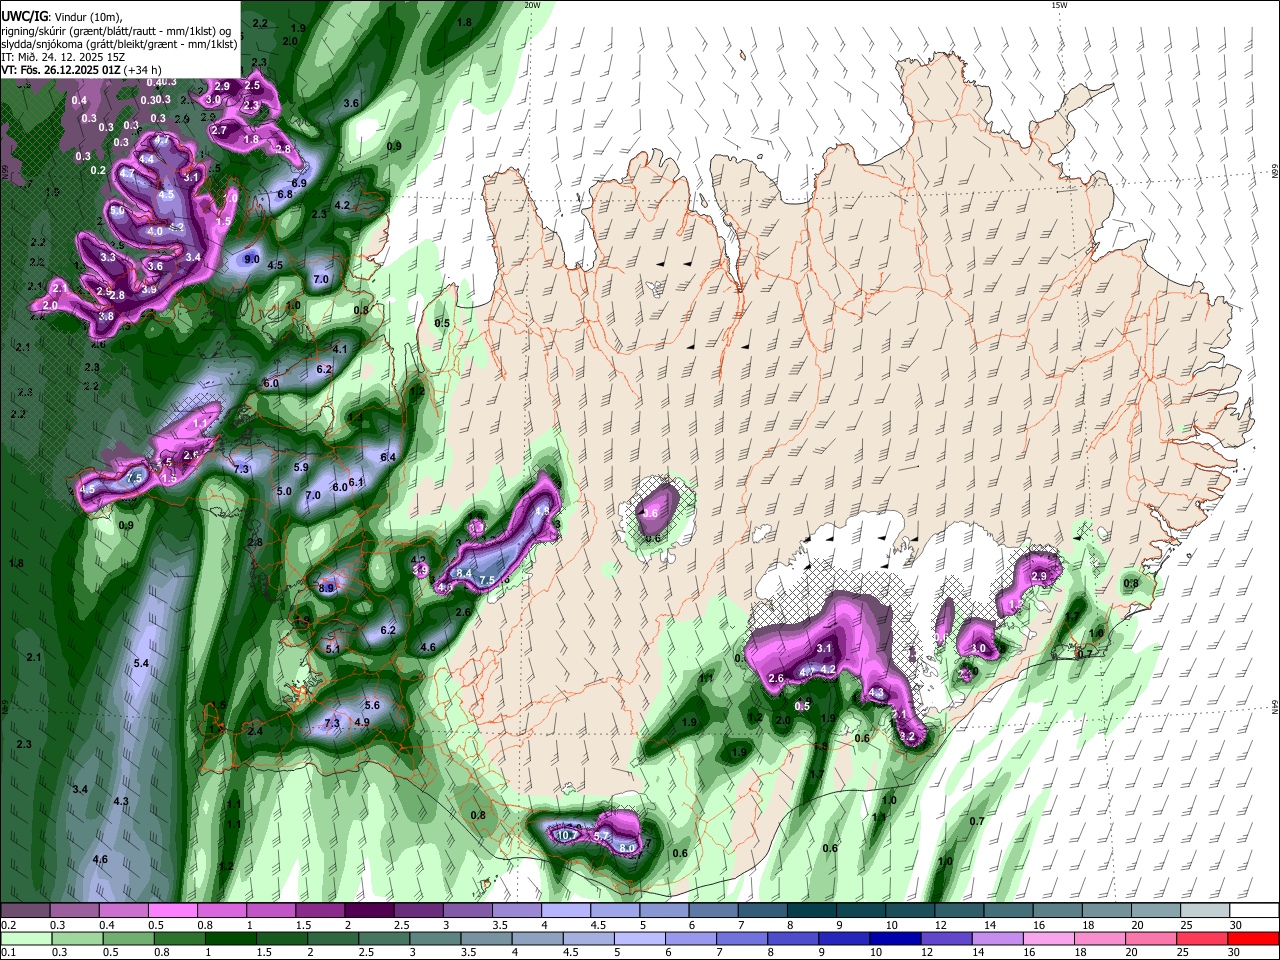Screen dimensions: 1280x960
Task: Click the 'VT: Fös. 26.12.2025 01Z (+34 h)' line
Action: coord(82,70)
